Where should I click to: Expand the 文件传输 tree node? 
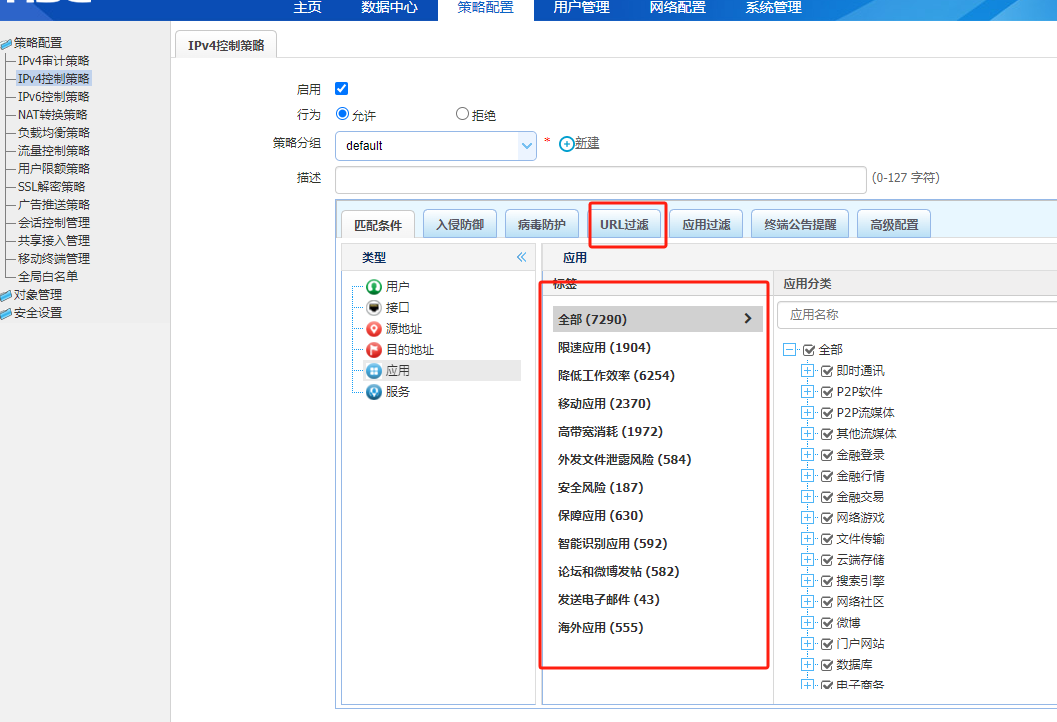[808, 538]
